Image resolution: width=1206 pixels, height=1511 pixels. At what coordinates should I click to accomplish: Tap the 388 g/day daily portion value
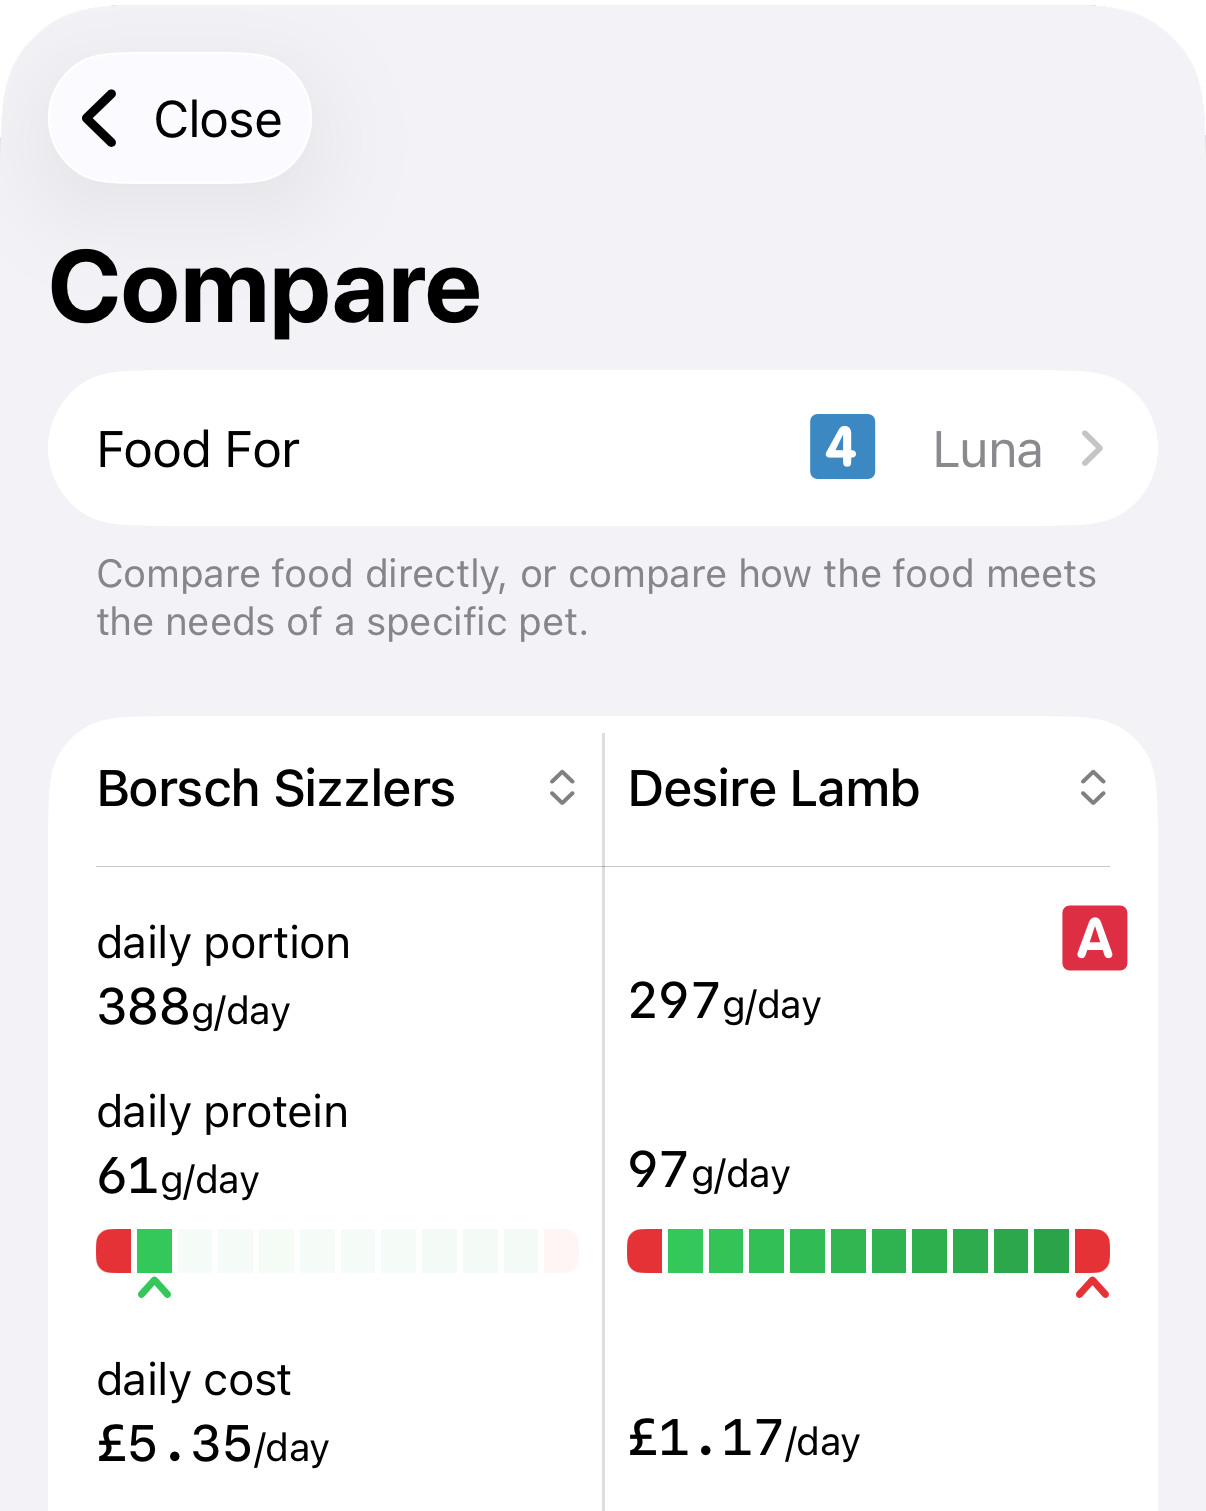click(x=193, y=1008)
